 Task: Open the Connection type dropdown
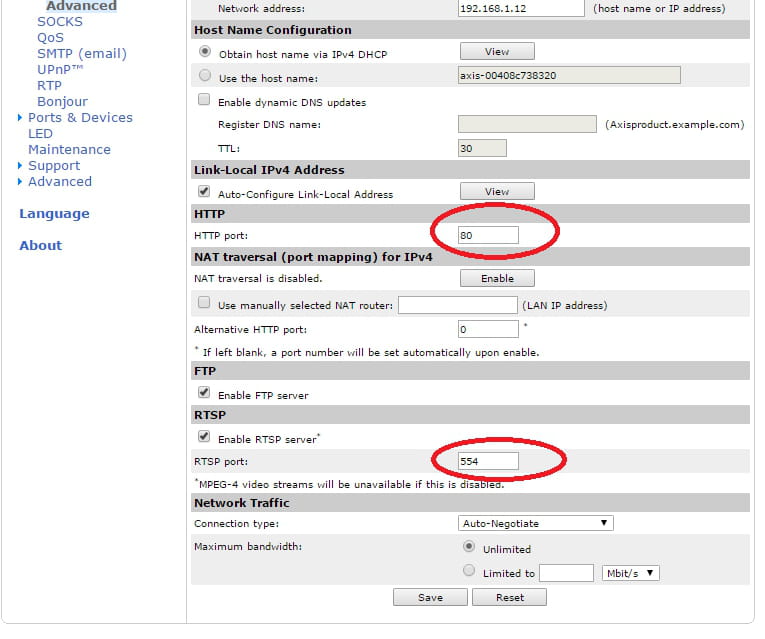tap(535, 523)
